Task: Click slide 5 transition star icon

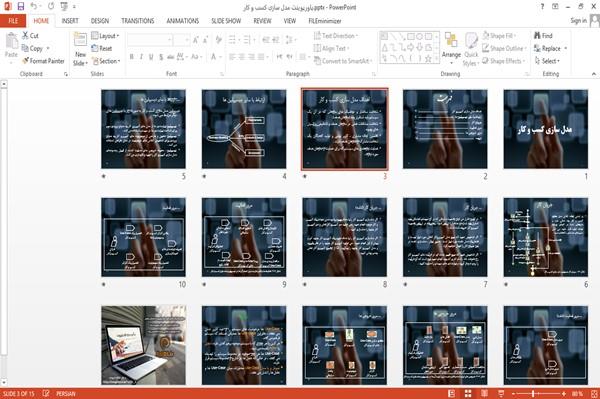Action: click(104, 176)
